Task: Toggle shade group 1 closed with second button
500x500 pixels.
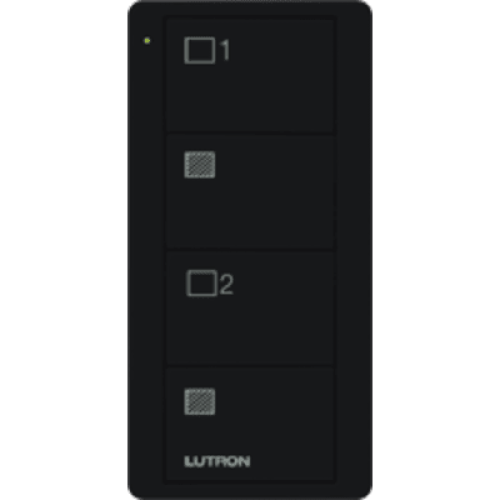Action: point(250,192)
